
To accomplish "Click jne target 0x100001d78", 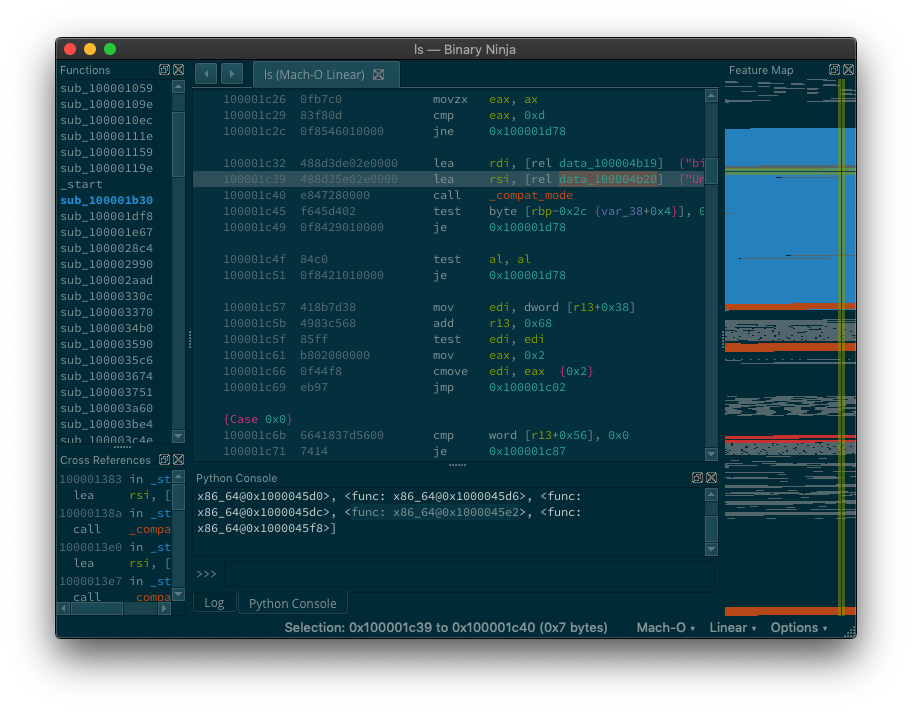I will [x=527, y=131].
